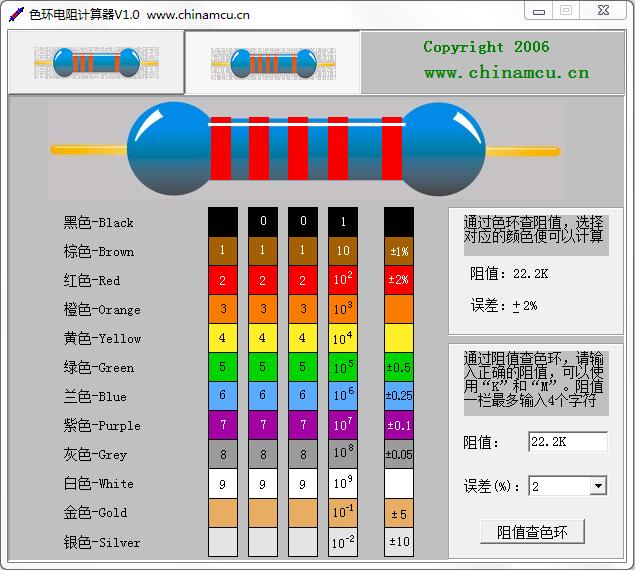The image size is (635, 570).
Task: Pick the brown ±1% tolerance swatch
Action: [x=398, y=251]
